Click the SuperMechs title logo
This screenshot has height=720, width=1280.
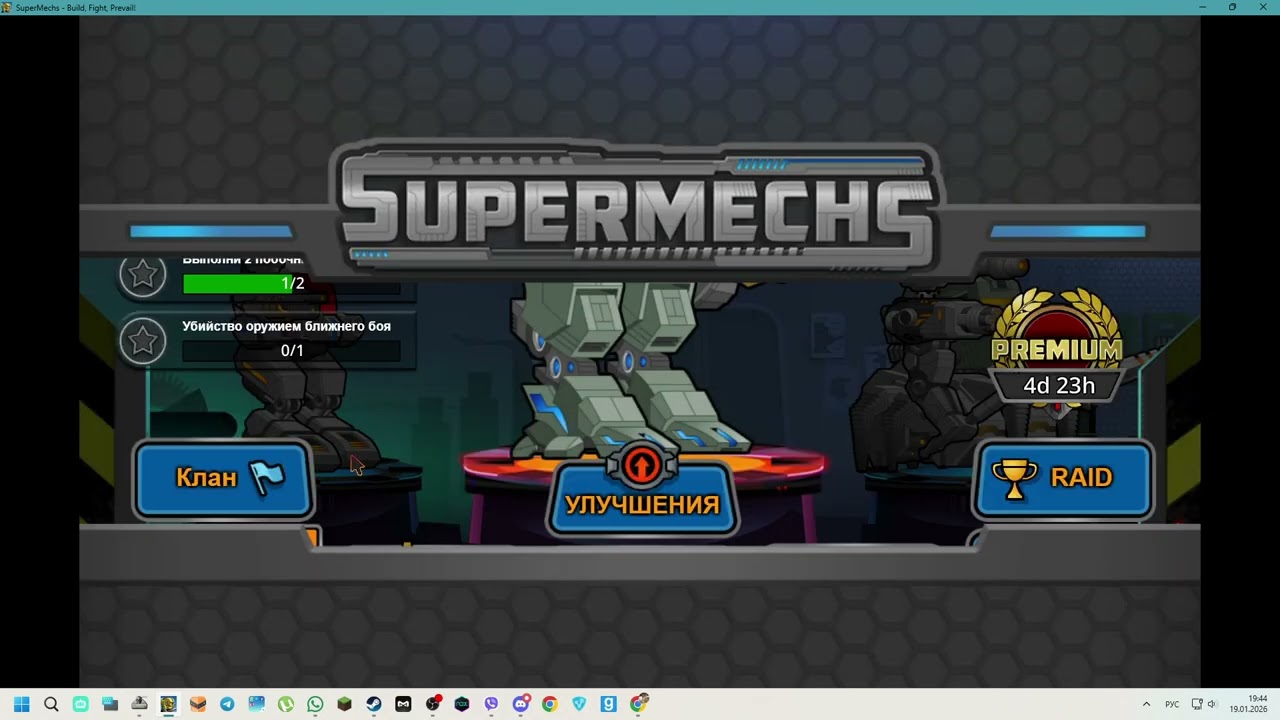(x=636, y=208)
